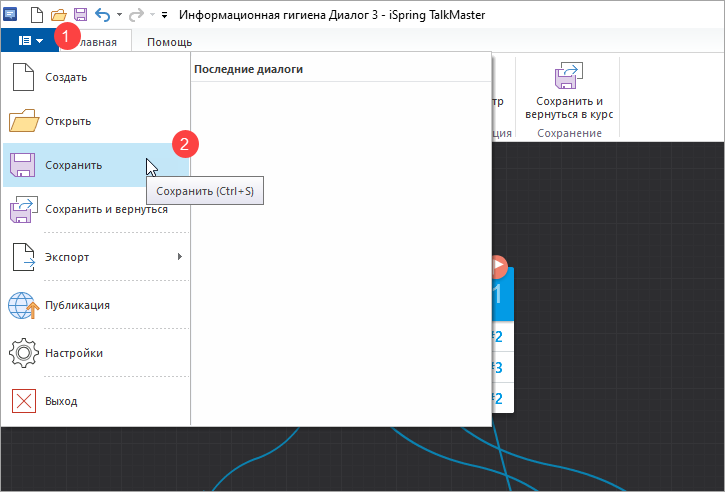
Task: Choose Выход to exit the application
Action: coord(96,401)
